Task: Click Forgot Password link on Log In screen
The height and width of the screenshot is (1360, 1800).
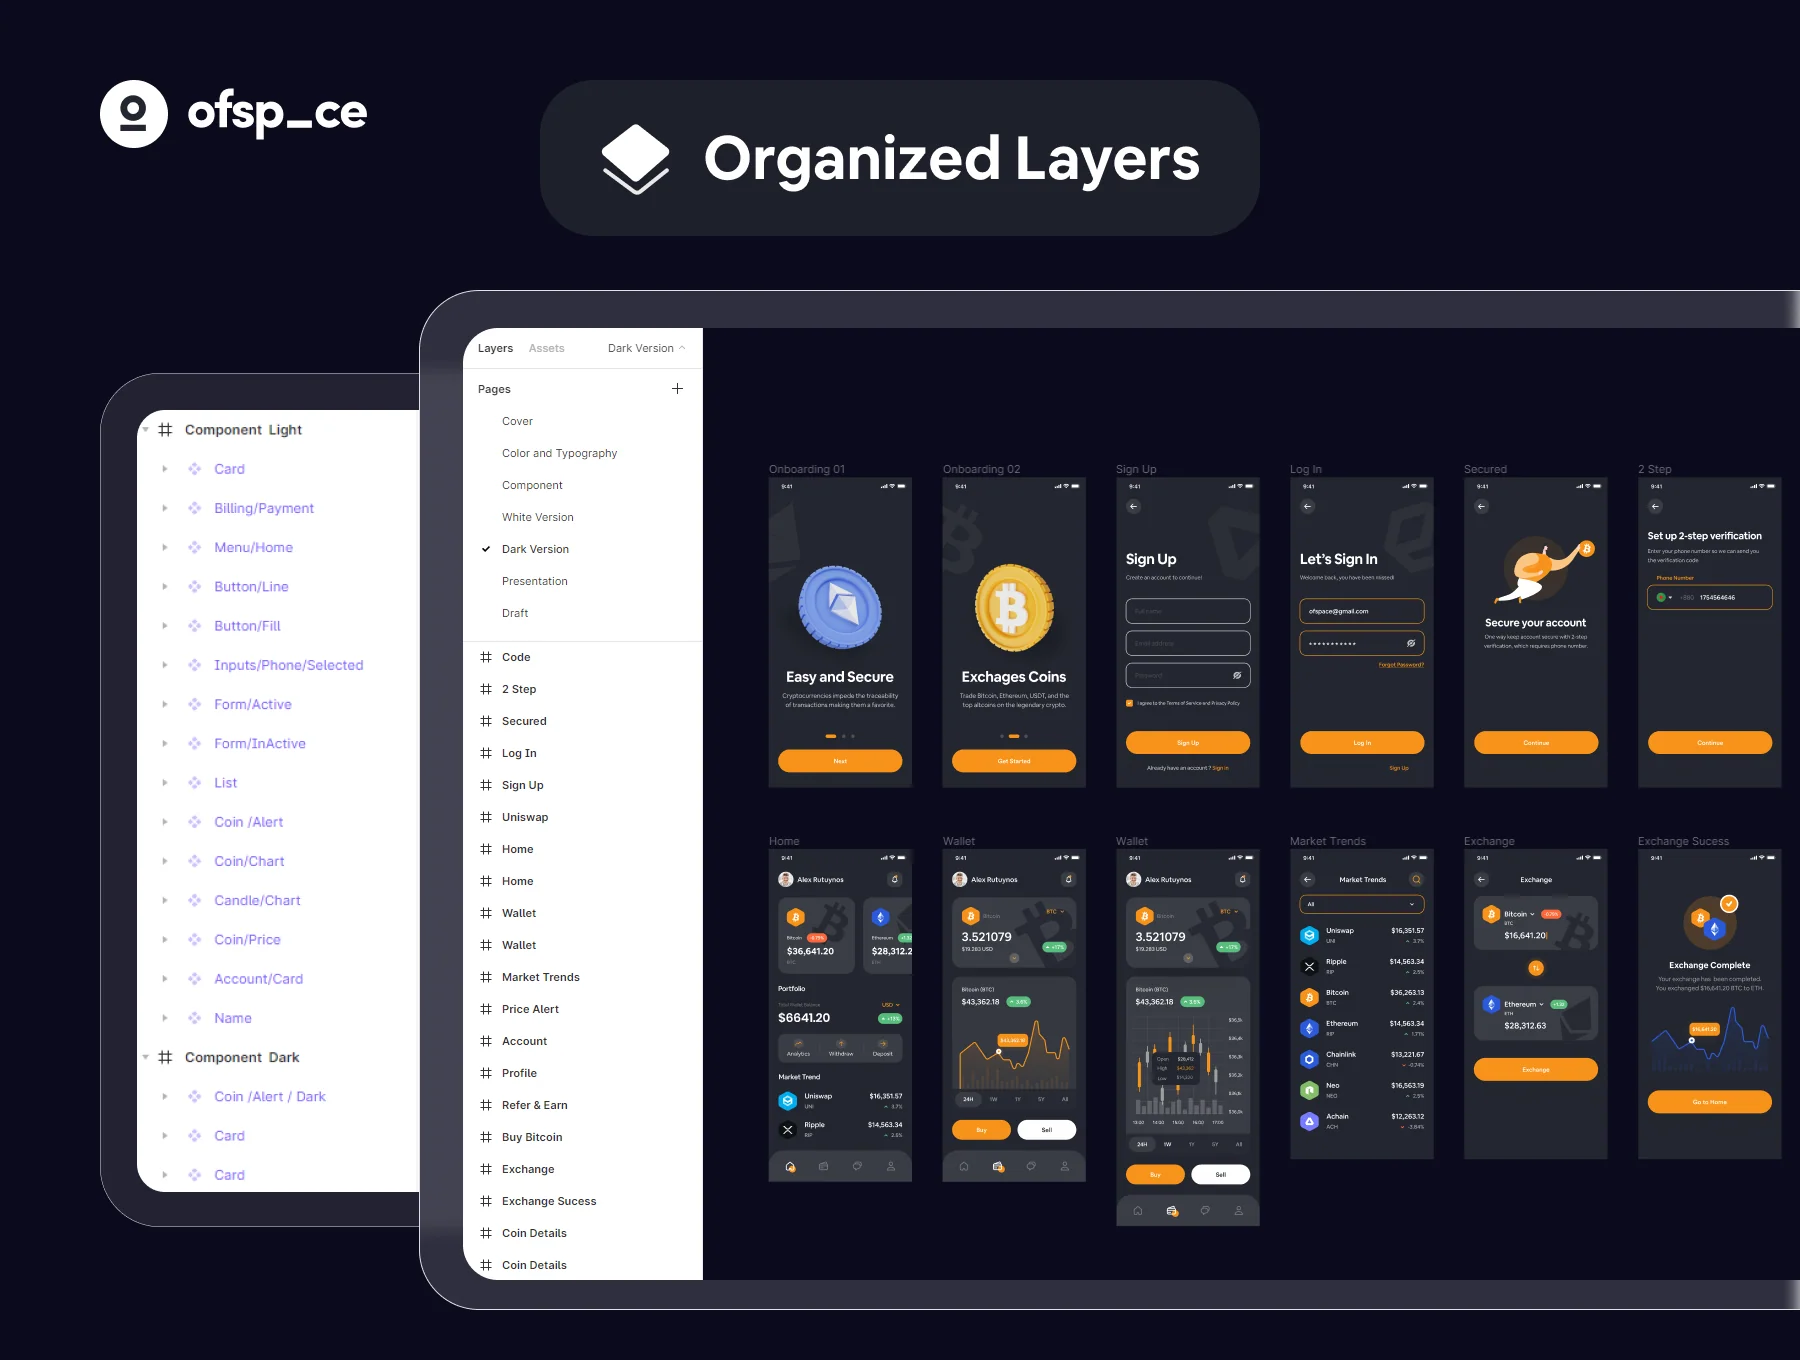Action: (1401, 665)
